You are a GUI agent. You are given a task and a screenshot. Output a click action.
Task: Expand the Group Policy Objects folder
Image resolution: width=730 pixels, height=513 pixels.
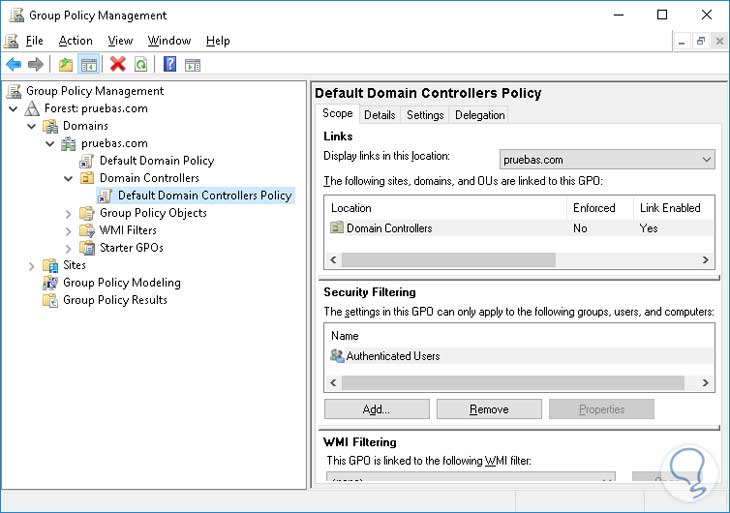click(x=69, y=213)
